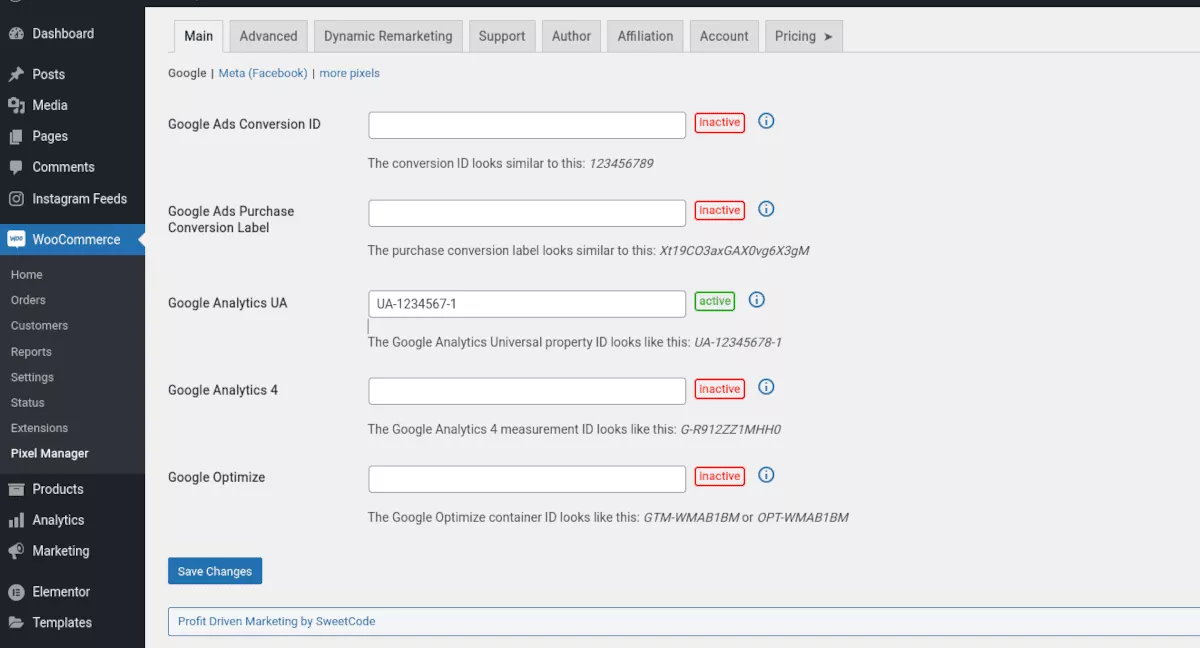The height and width of the screenshot is (648, 1200).
Task: Open the Support tab
Action: coord(502,36)
